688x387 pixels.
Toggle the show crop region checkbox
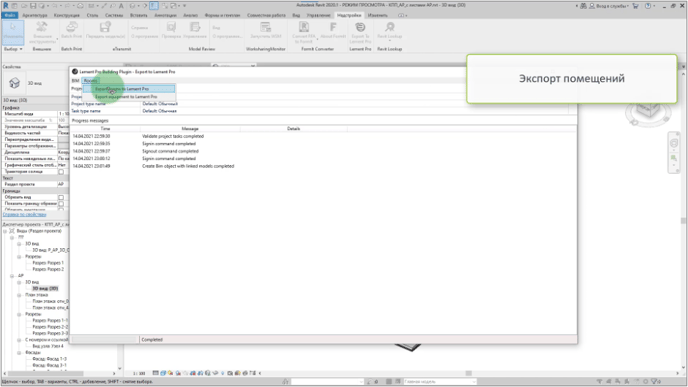tap(61, 204)
